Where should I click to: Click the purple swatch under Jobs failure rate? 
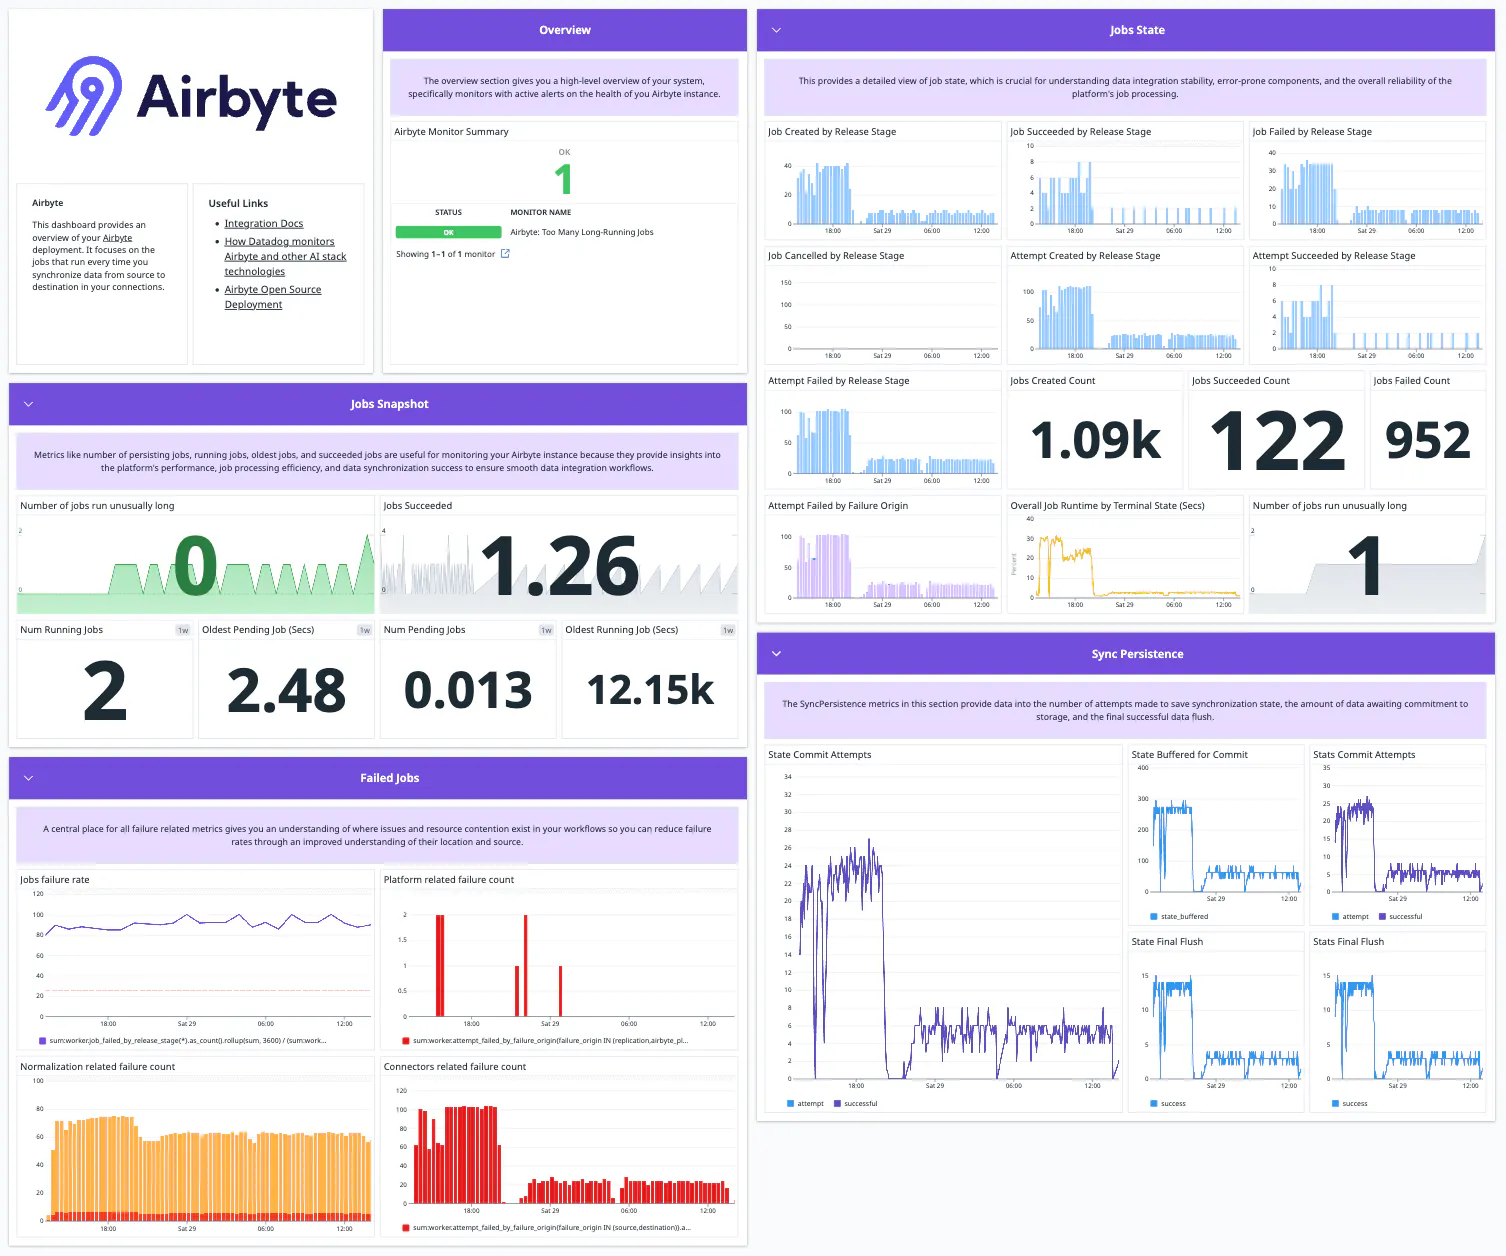[x=42, y=1041]
